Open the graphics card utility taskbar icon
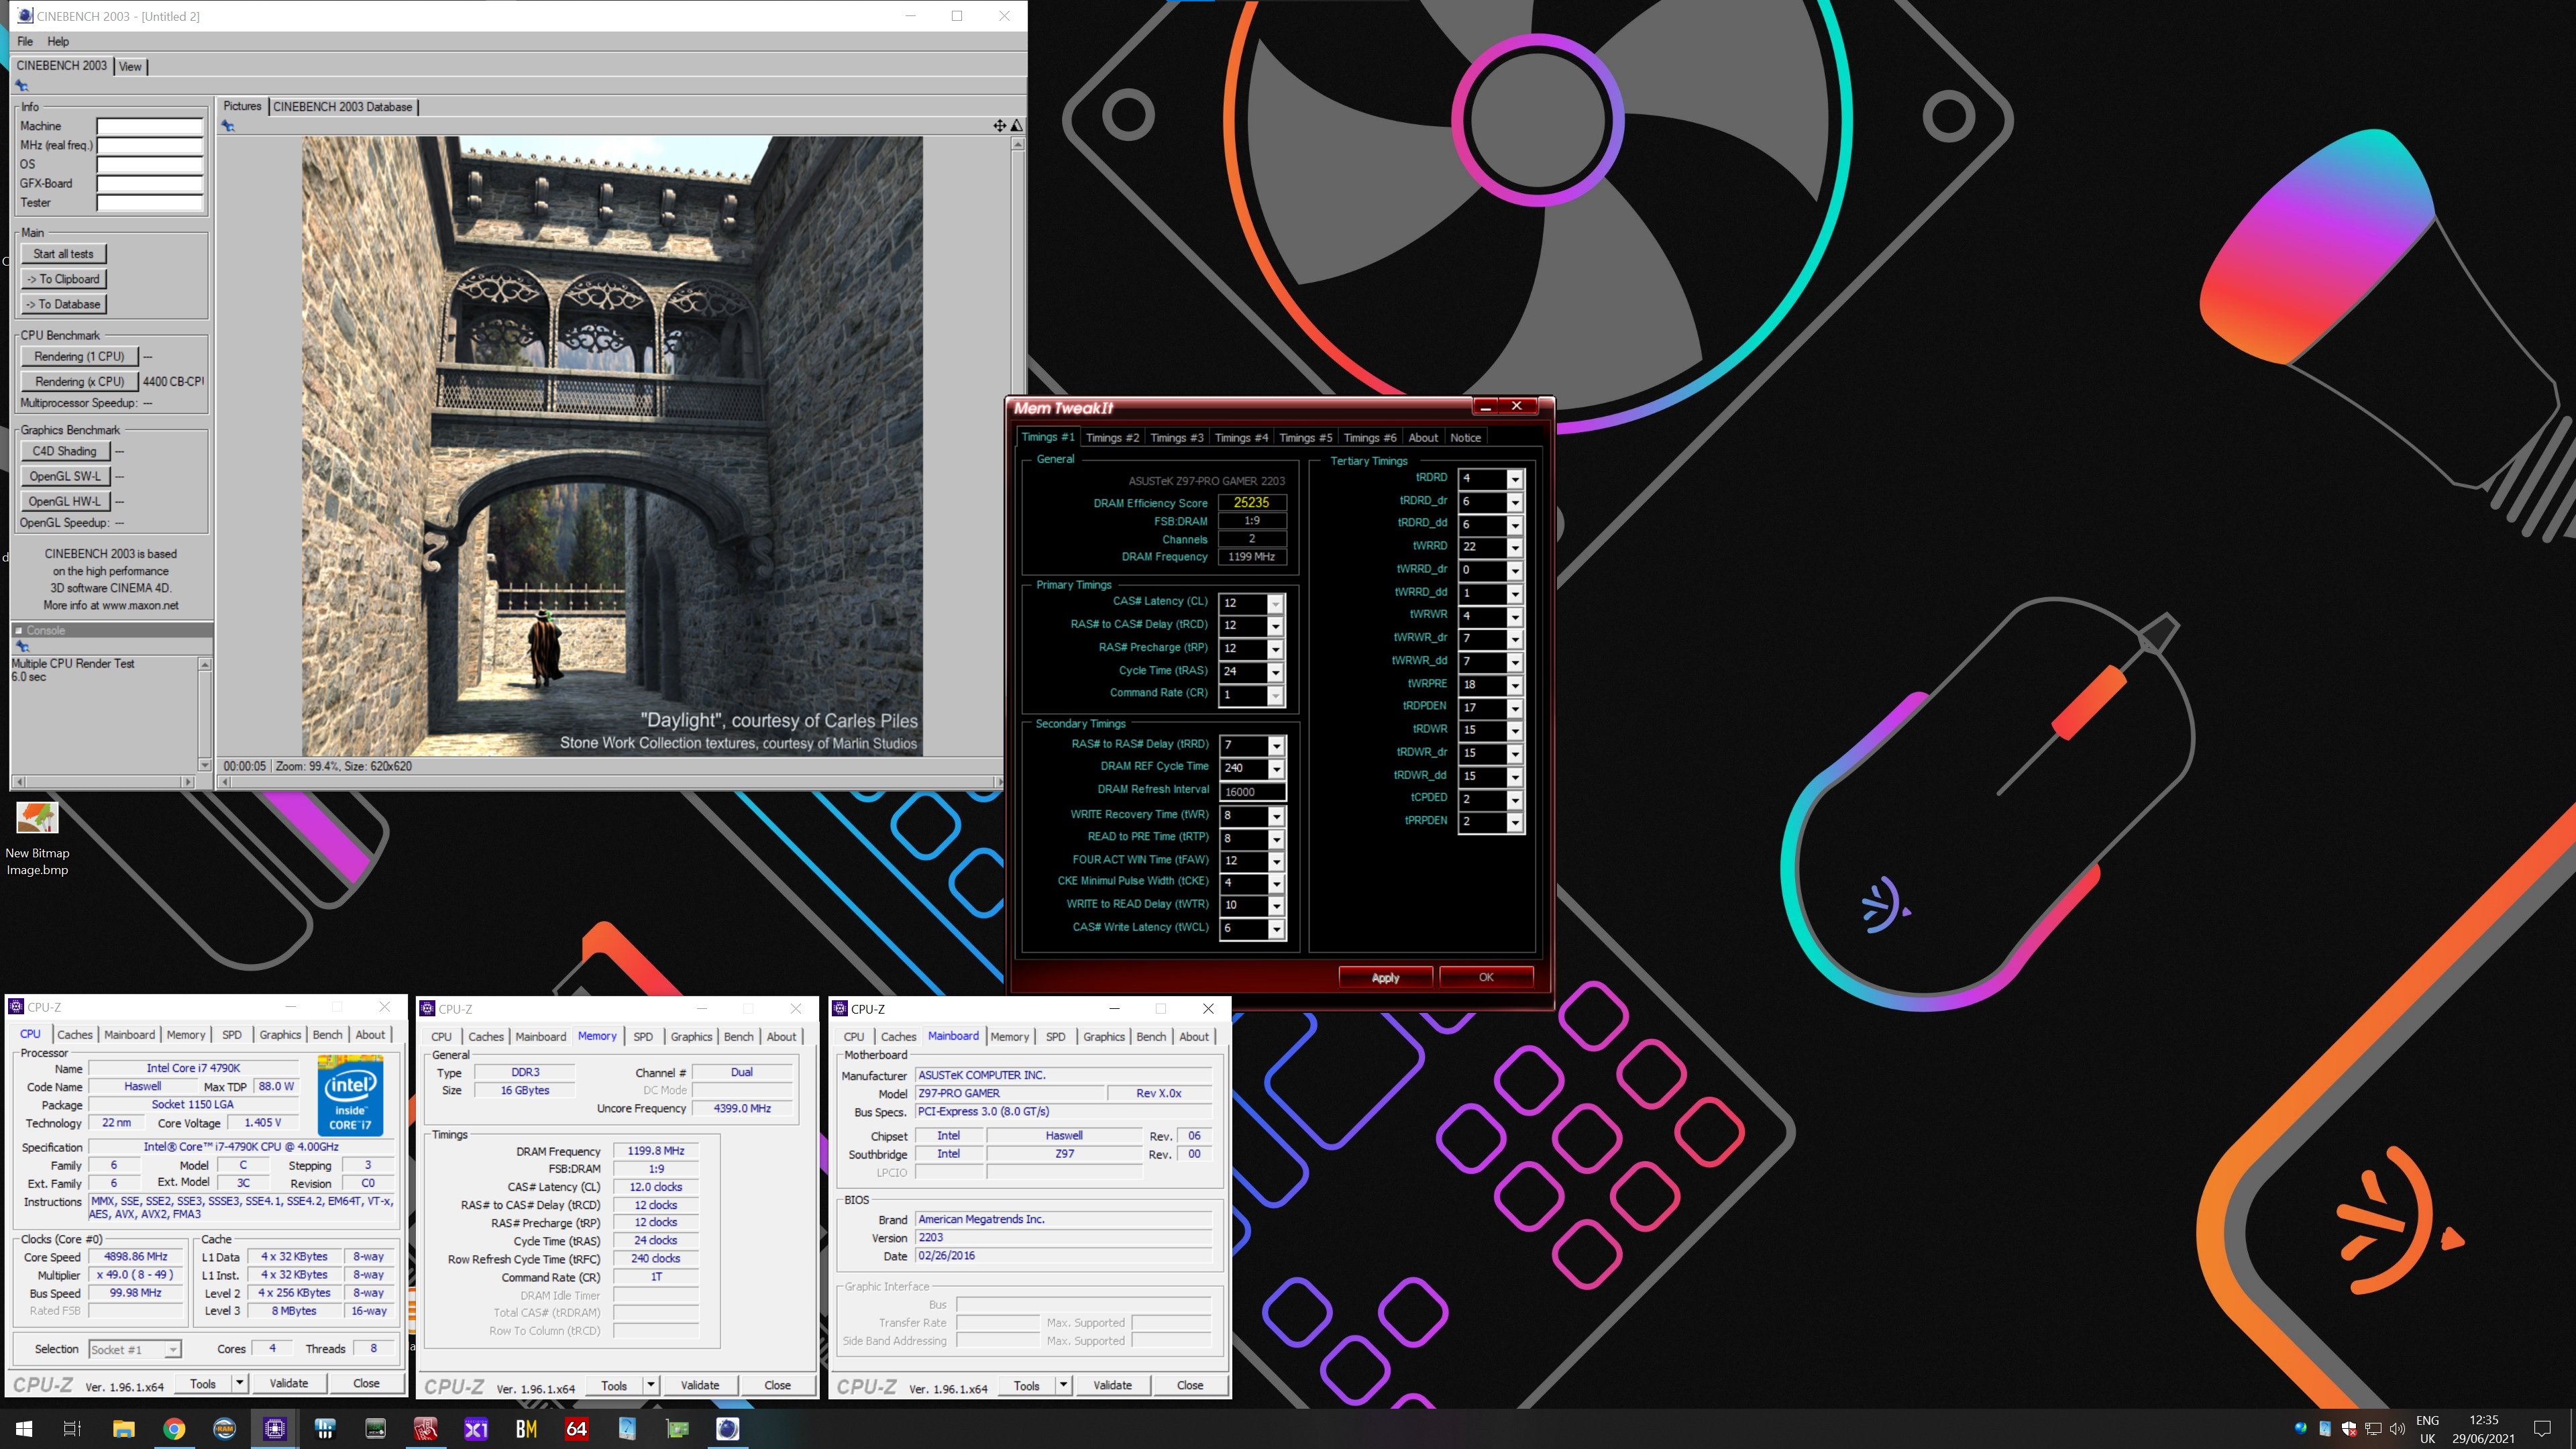This screenshot has height=1449, width=2576. pos(677,1428)
